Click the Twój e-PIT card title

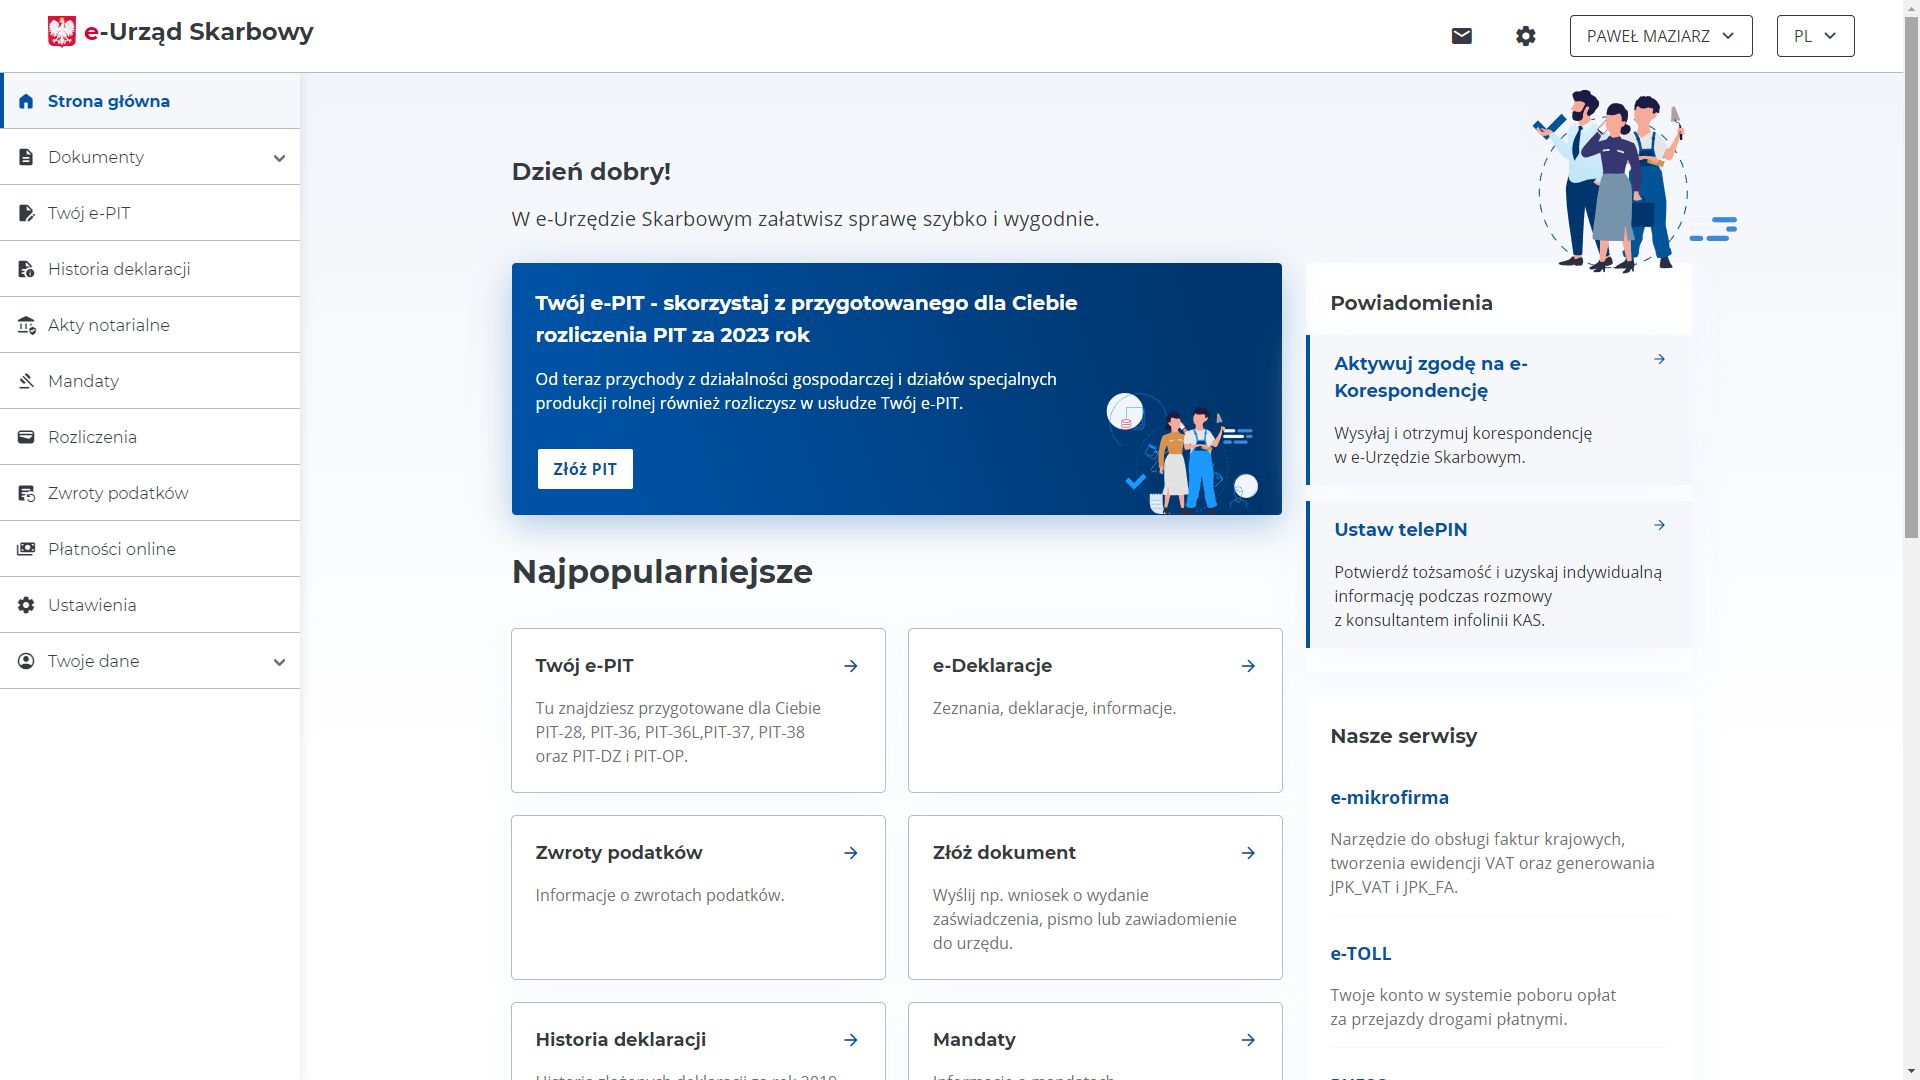584,666
